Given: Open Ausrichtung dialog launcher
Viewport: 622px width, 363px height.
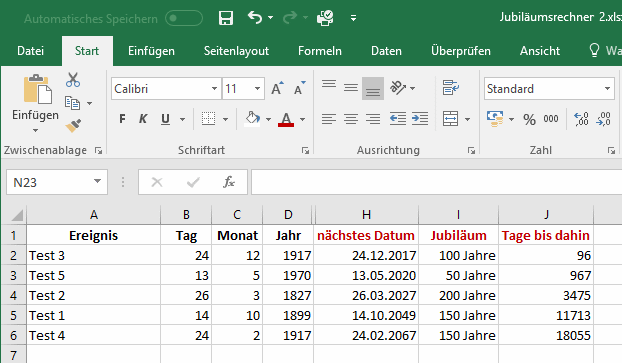Looking at the screenshot, I should [471, 150].
